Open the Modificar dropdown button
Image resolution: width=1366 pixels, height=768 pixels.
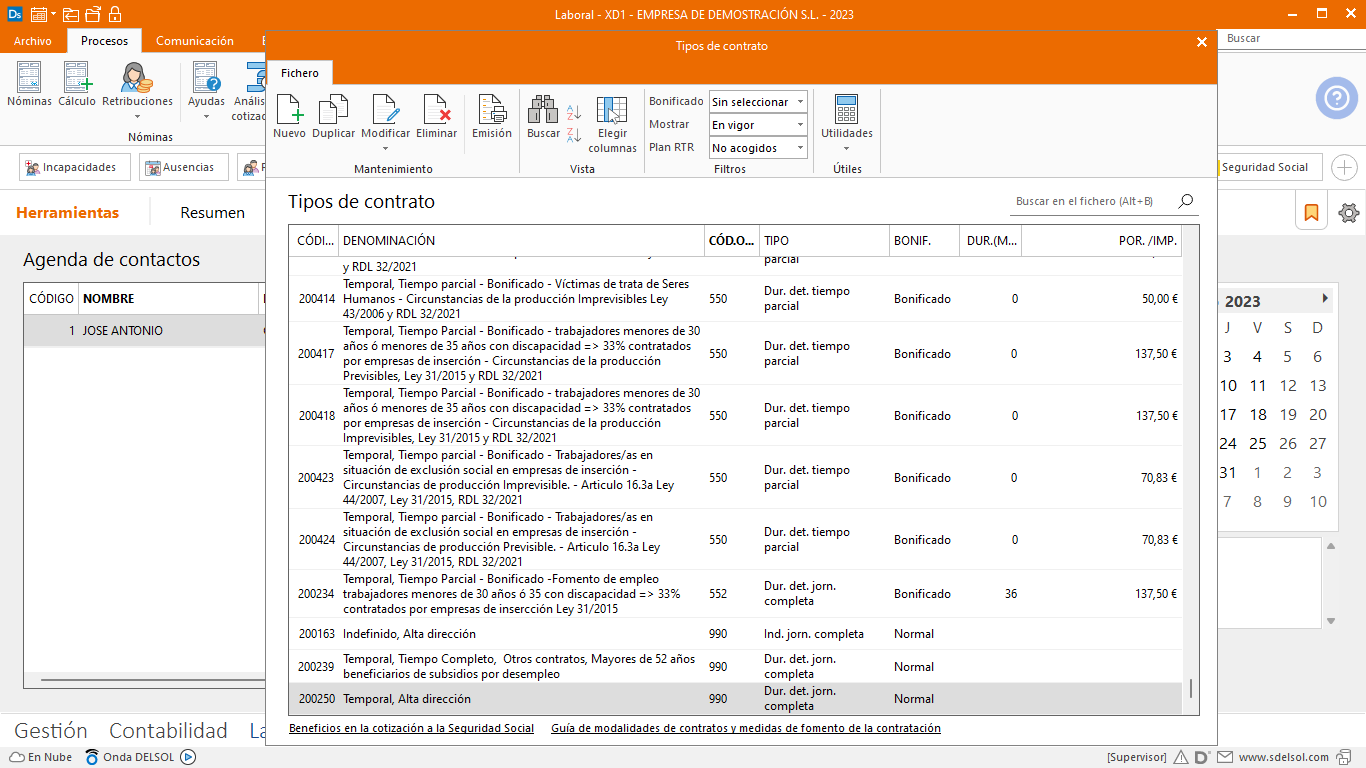[x=385, y=148]
